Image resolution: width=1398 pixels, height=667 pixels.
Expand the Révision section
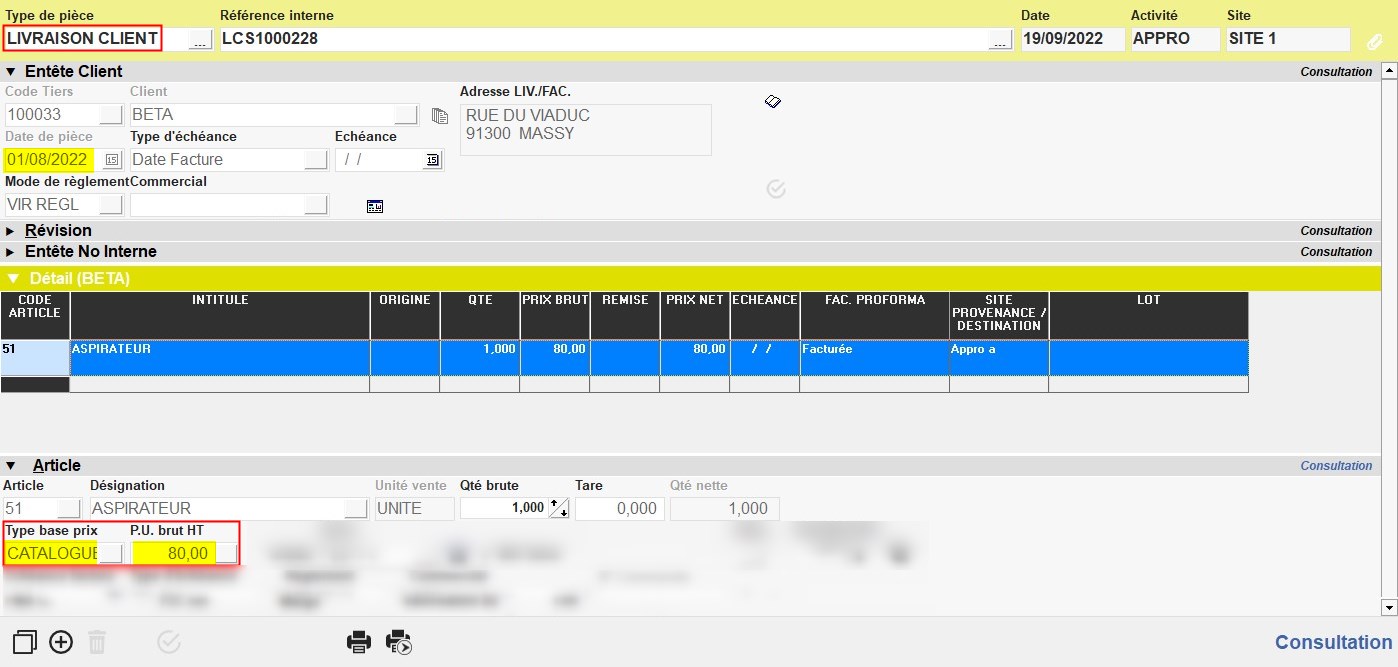[11, 231]
